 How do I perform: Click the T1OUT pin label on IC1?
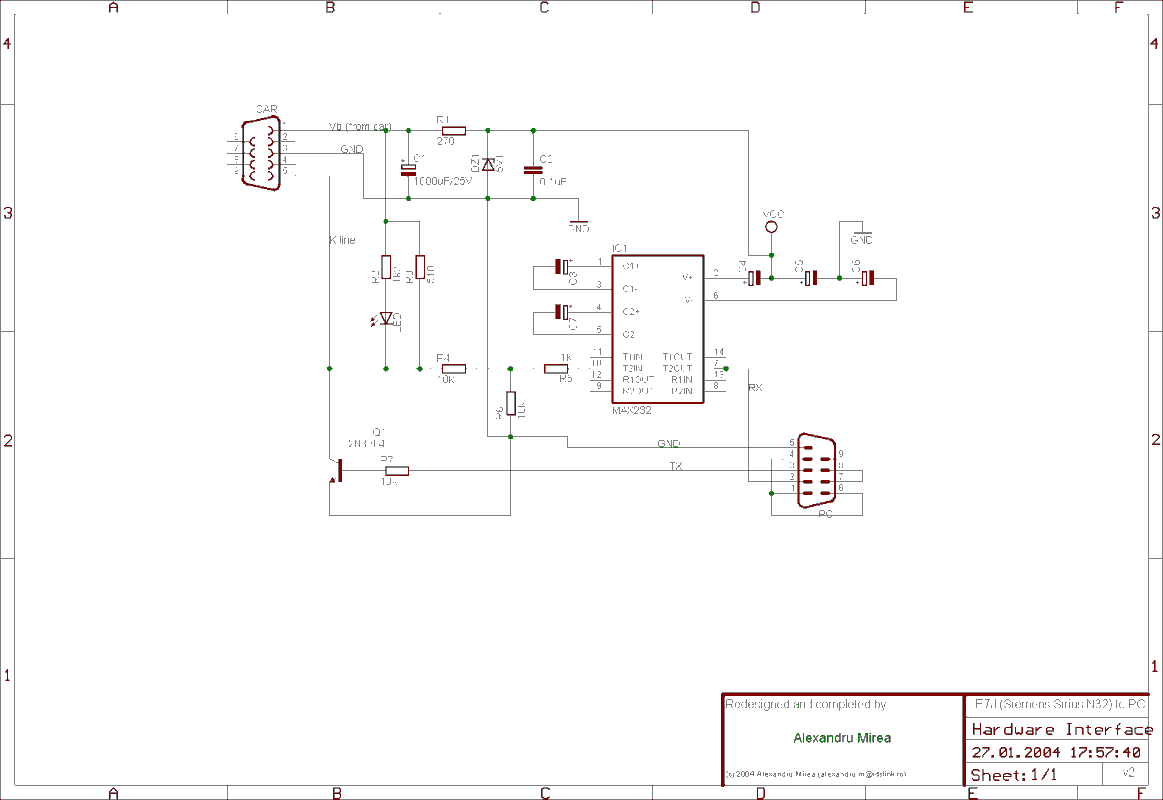(x=677, y=357)
